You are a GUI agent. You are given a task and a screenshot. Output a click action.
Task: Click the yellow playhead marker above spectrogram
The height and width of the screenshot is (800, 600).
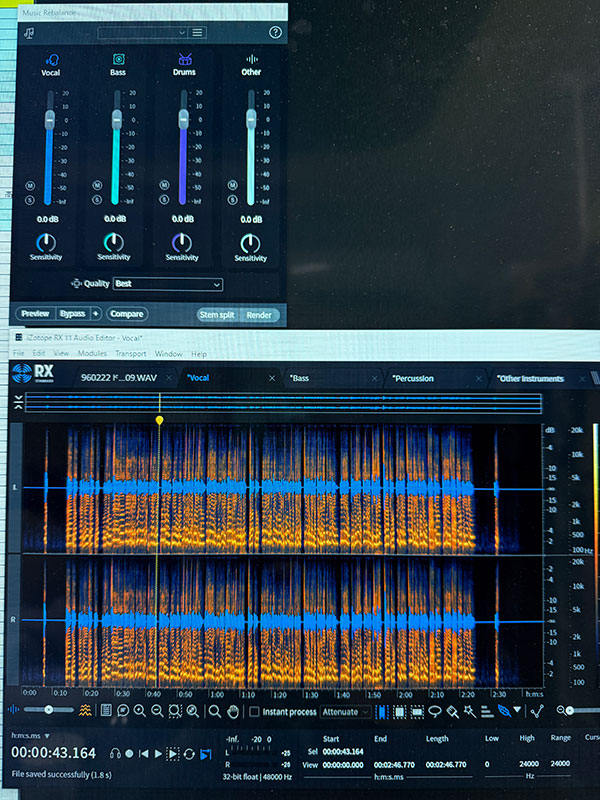click(x=160, y=420)
